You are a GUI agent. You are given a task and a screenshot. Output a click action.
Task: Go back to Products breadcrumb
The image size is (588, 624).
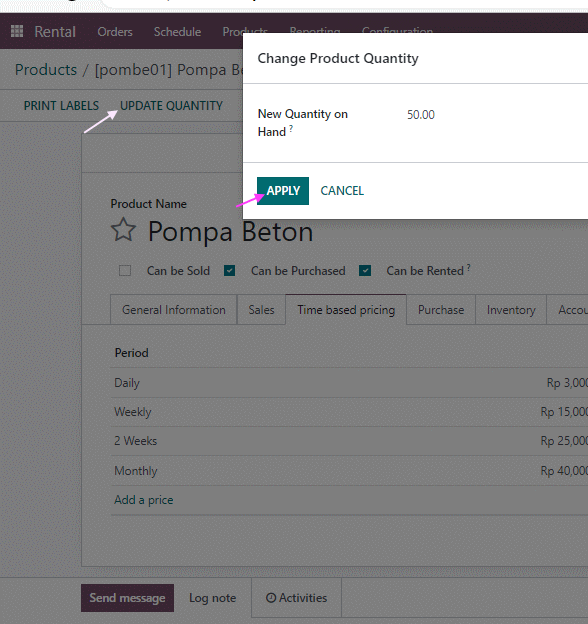coord(46,70)
